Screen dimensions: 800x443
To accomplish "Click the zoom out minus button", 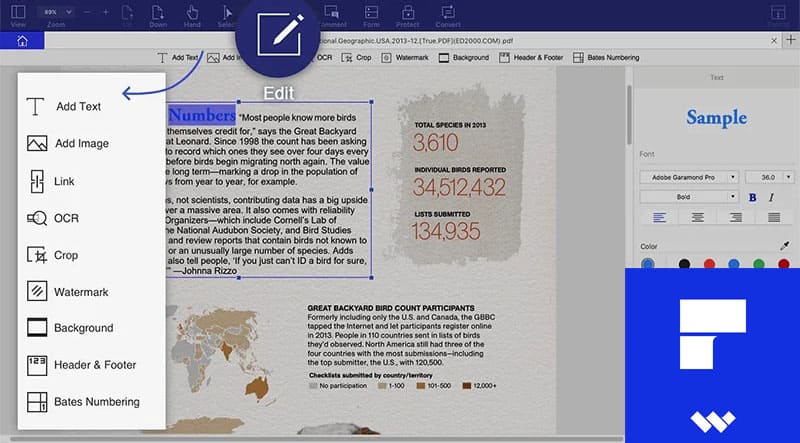I will [86, 12].
